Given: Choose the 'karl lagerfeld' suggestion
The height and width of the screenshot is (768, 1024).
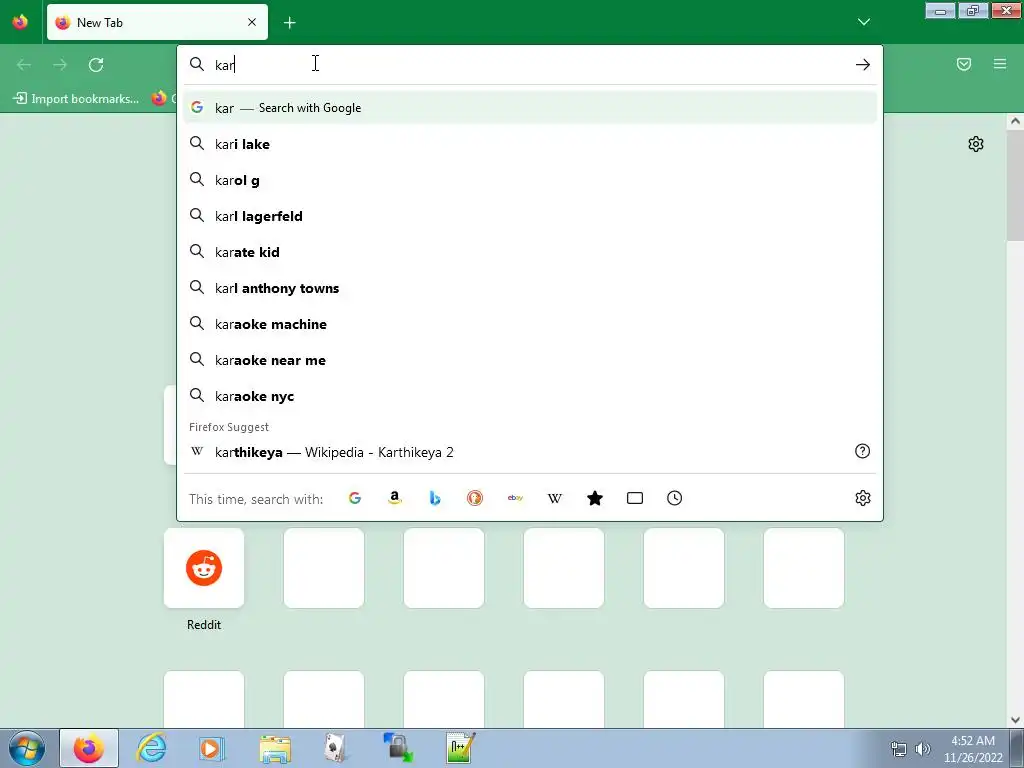Looking at the screenshot, I should point(530,216).
